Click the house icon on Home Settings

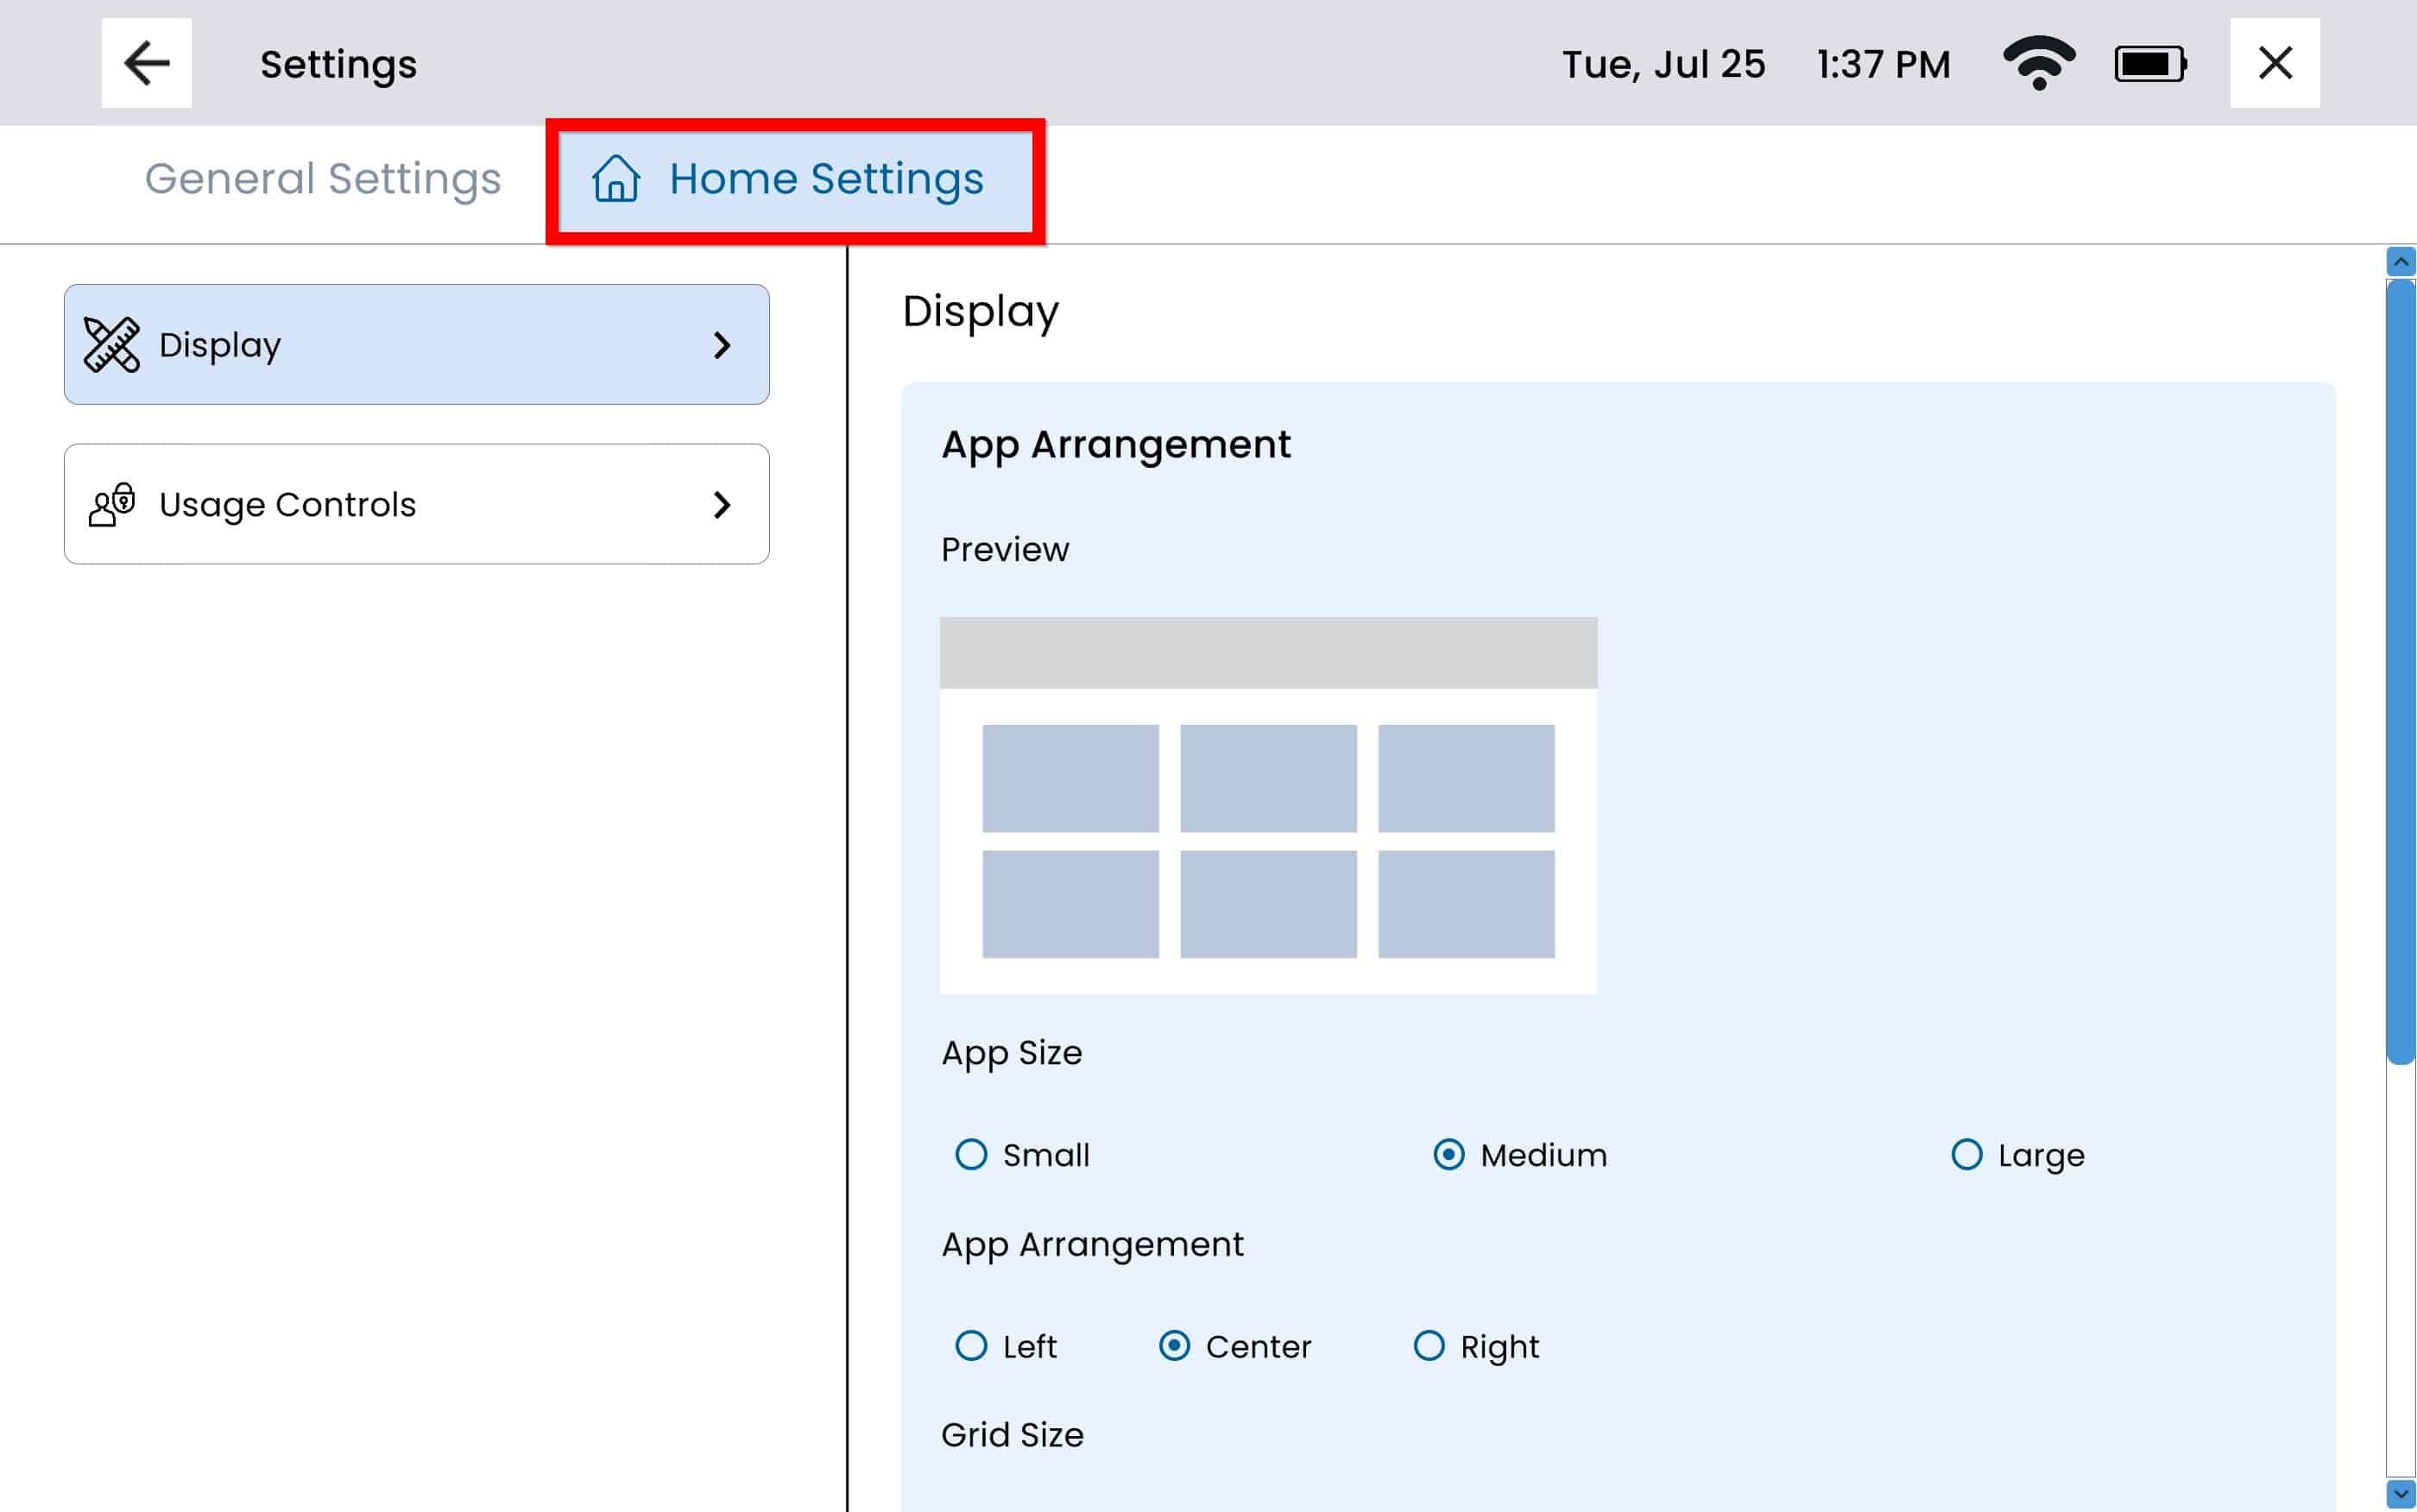click(x=616, y=179)
